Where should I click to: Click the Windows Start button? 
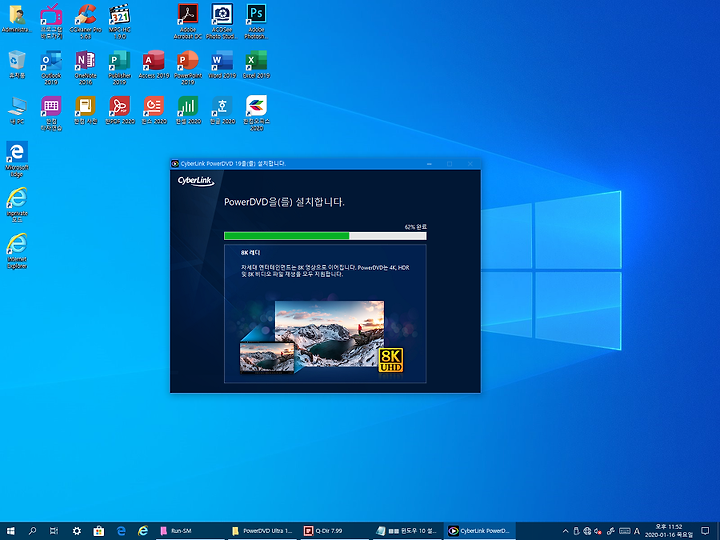coord(10,531)
